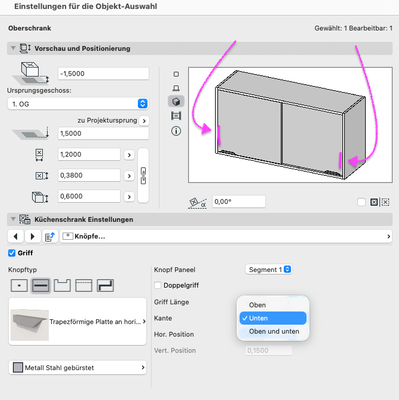Screen dimensions: 399x400
Task: Go to previous settings page arrow
Action: (15, 236)
